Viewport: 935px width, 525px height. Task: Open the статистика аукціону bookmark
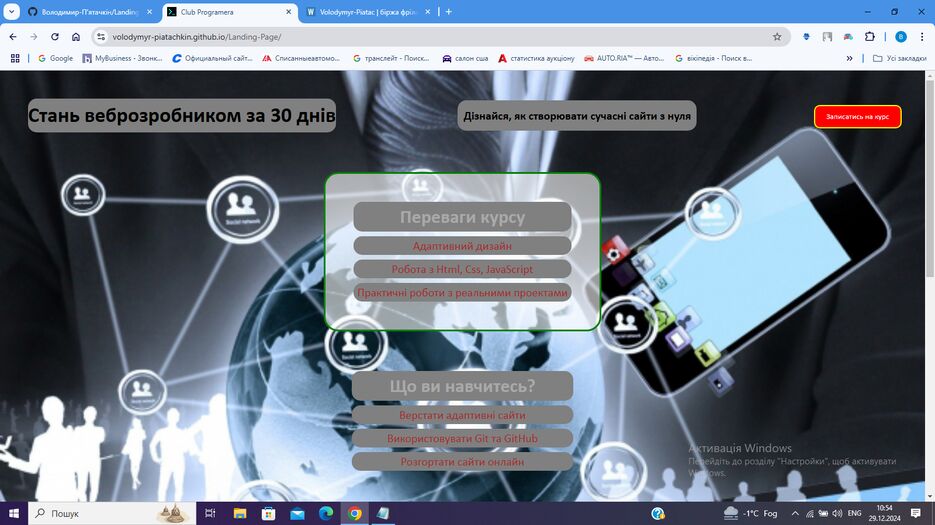(536, 58)
